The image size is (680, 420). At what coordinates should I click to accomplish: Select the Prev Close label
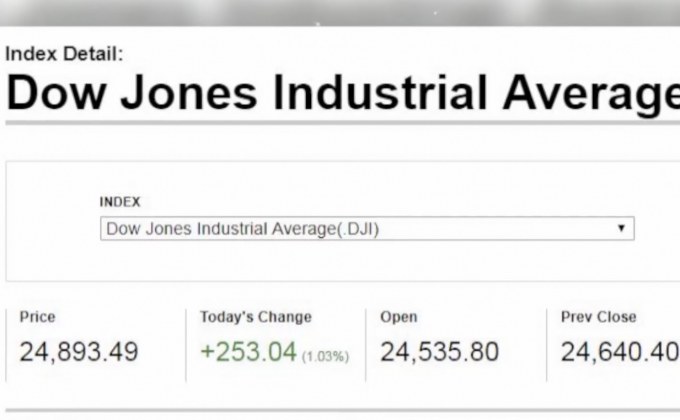click(598, 317)
